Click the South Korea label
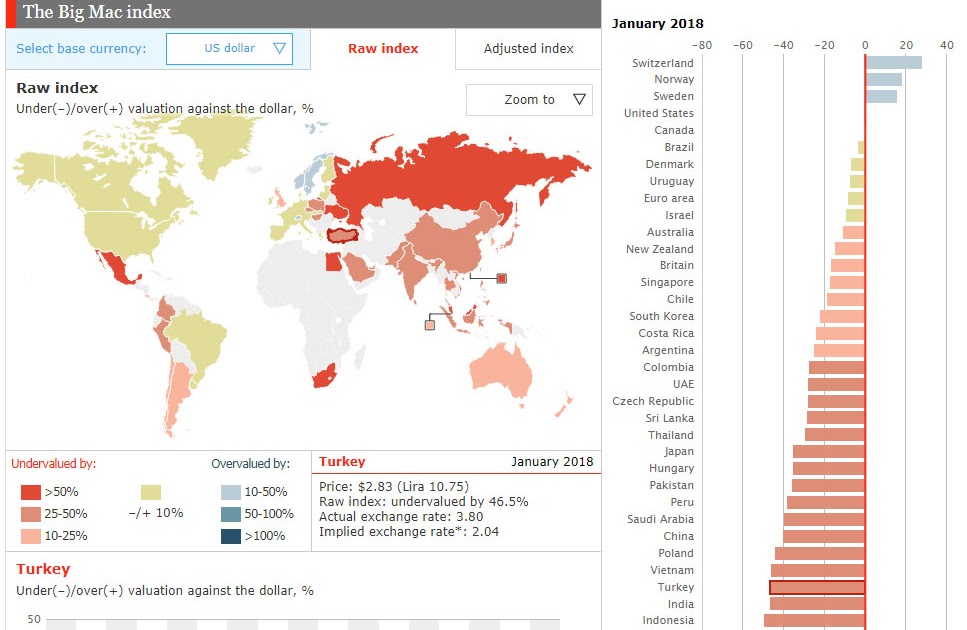 tap(661, 316)
